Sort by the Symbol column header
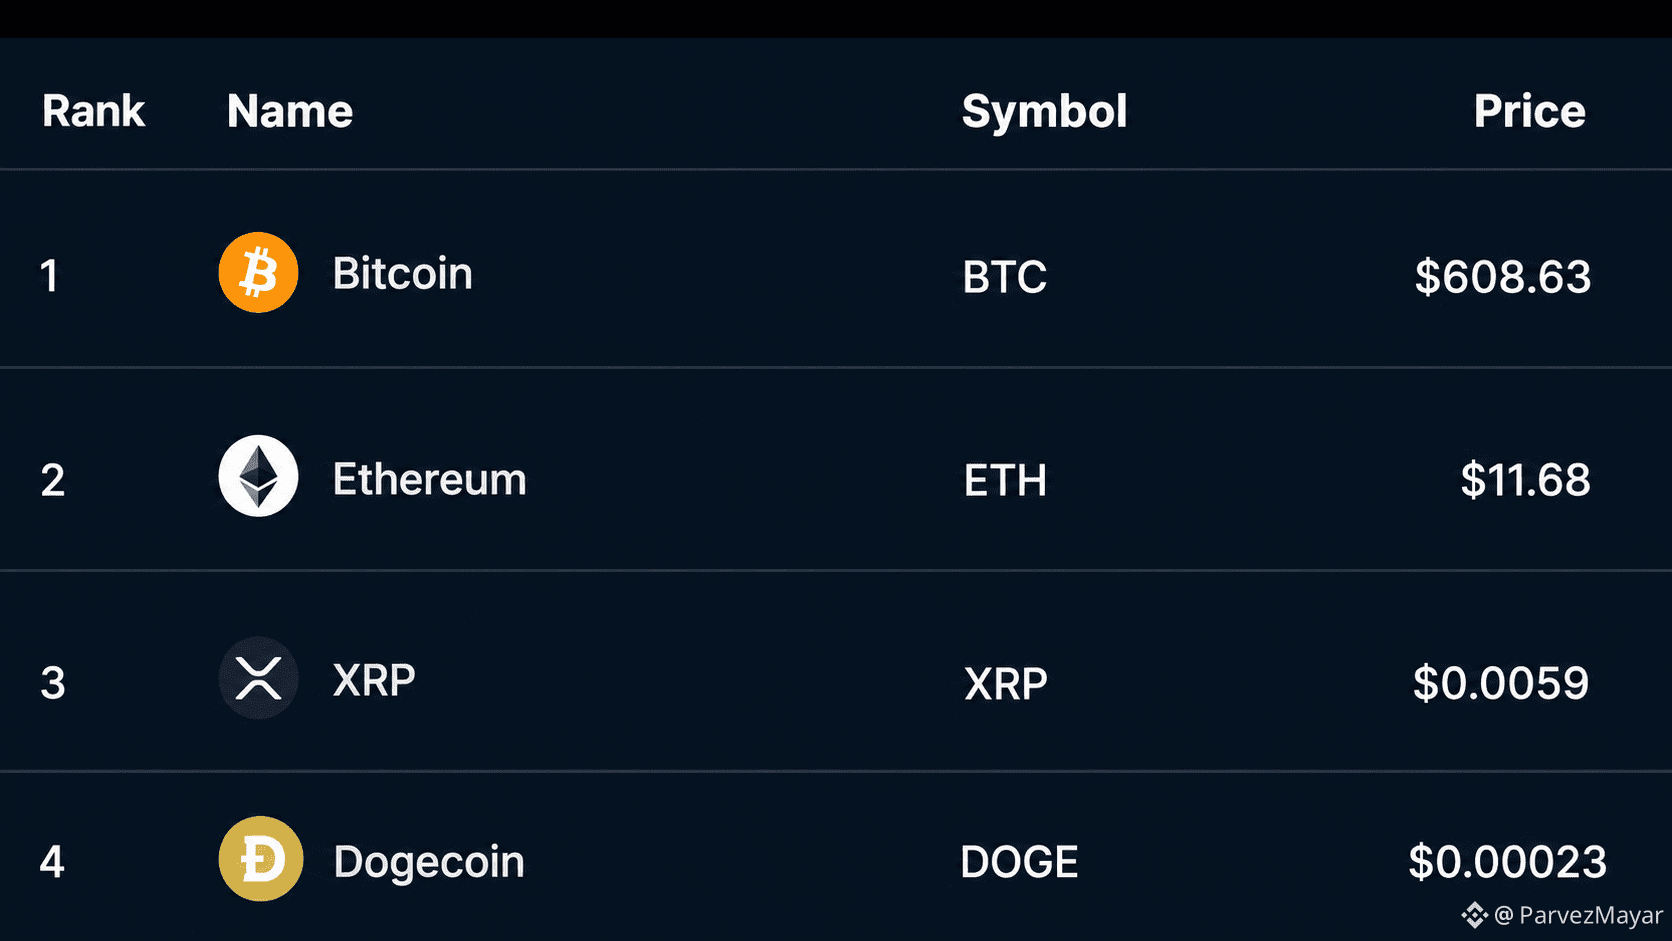The height and width of the screenshot is (941, 1672). [1044, 112]
